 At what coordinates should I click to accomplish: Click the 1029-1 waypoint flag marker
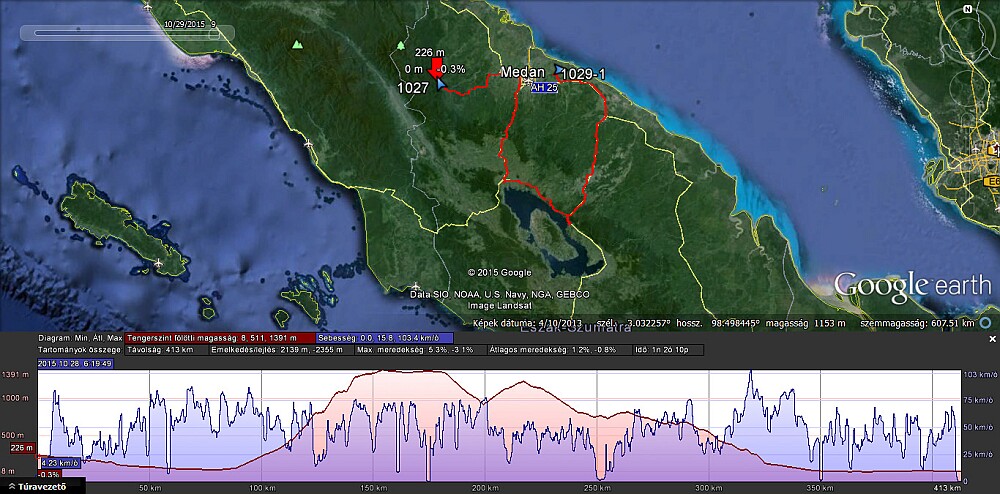click(x=557, y=71)
